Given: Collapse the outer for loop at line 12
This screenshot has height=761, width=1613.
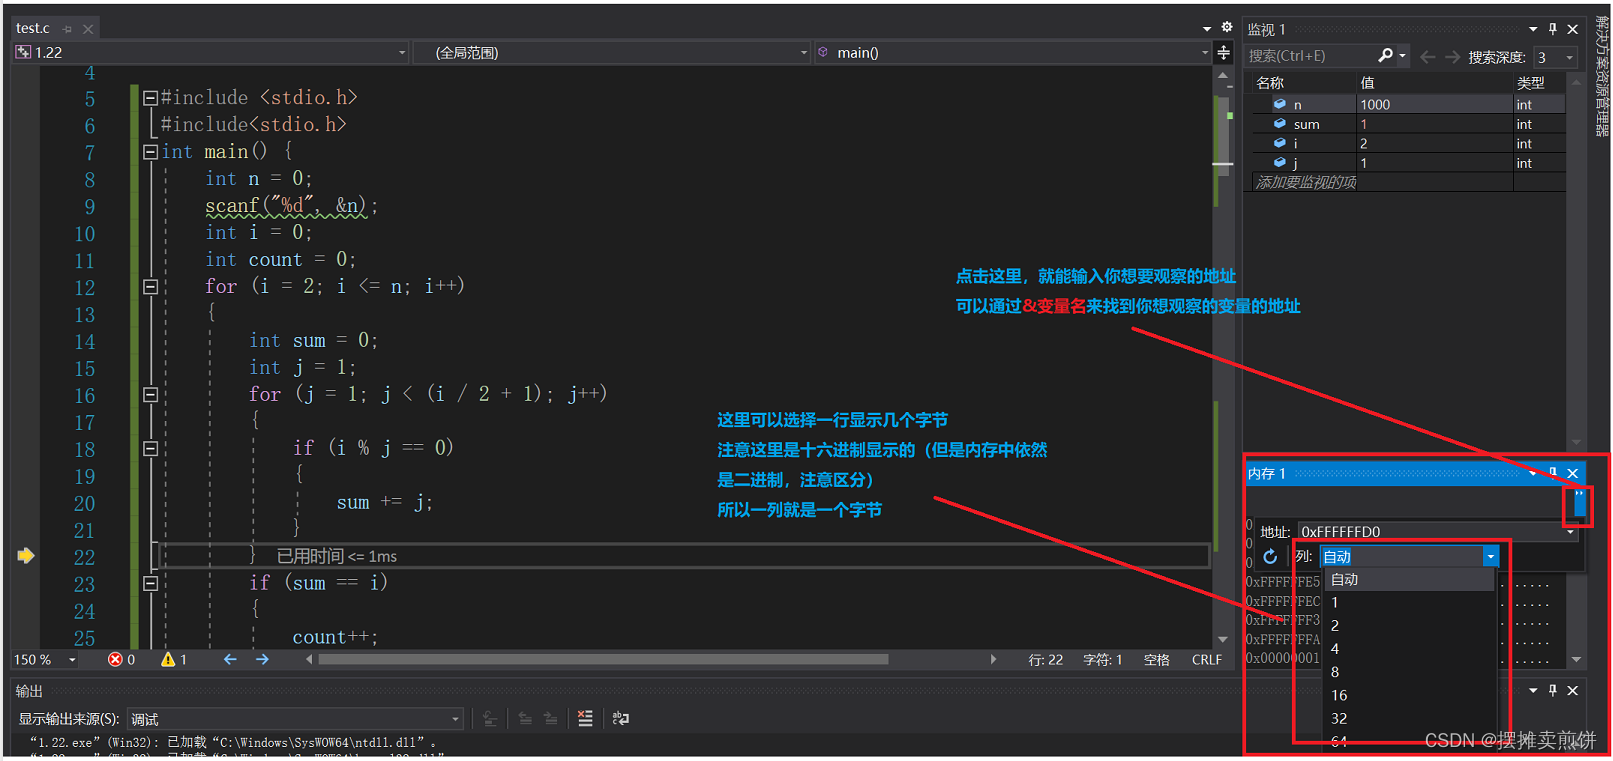Looking at the screenshot, I should [x=150, y=287].
